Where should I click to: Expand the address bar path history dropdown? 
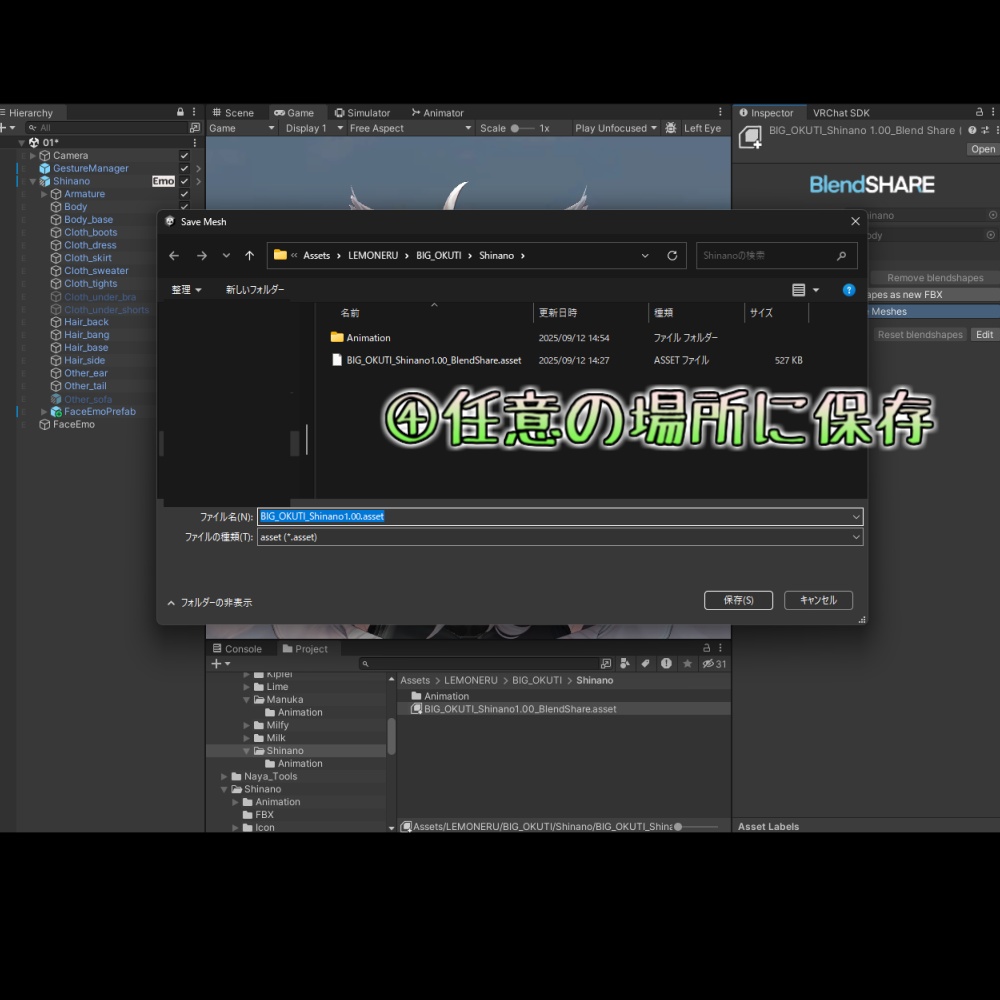[x=645, y=256]
